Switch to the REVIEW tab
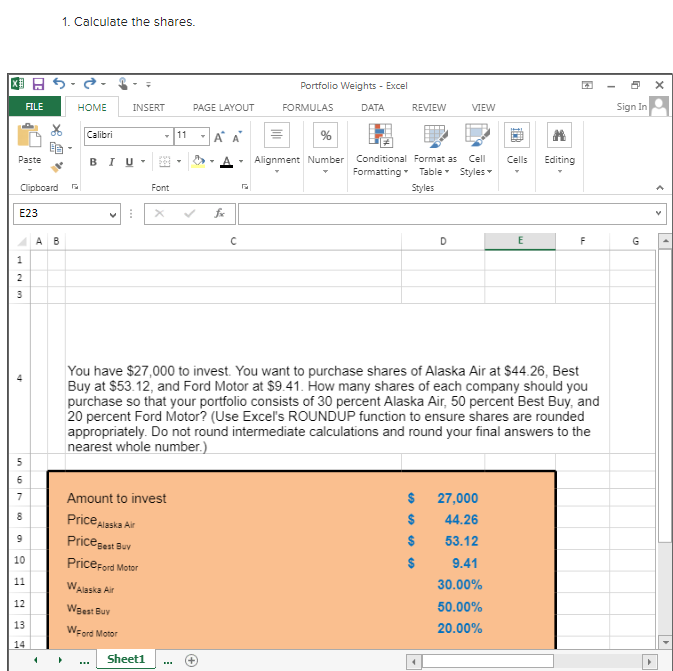This screenshot has height=671, width=673. click(x=429, y=107)
